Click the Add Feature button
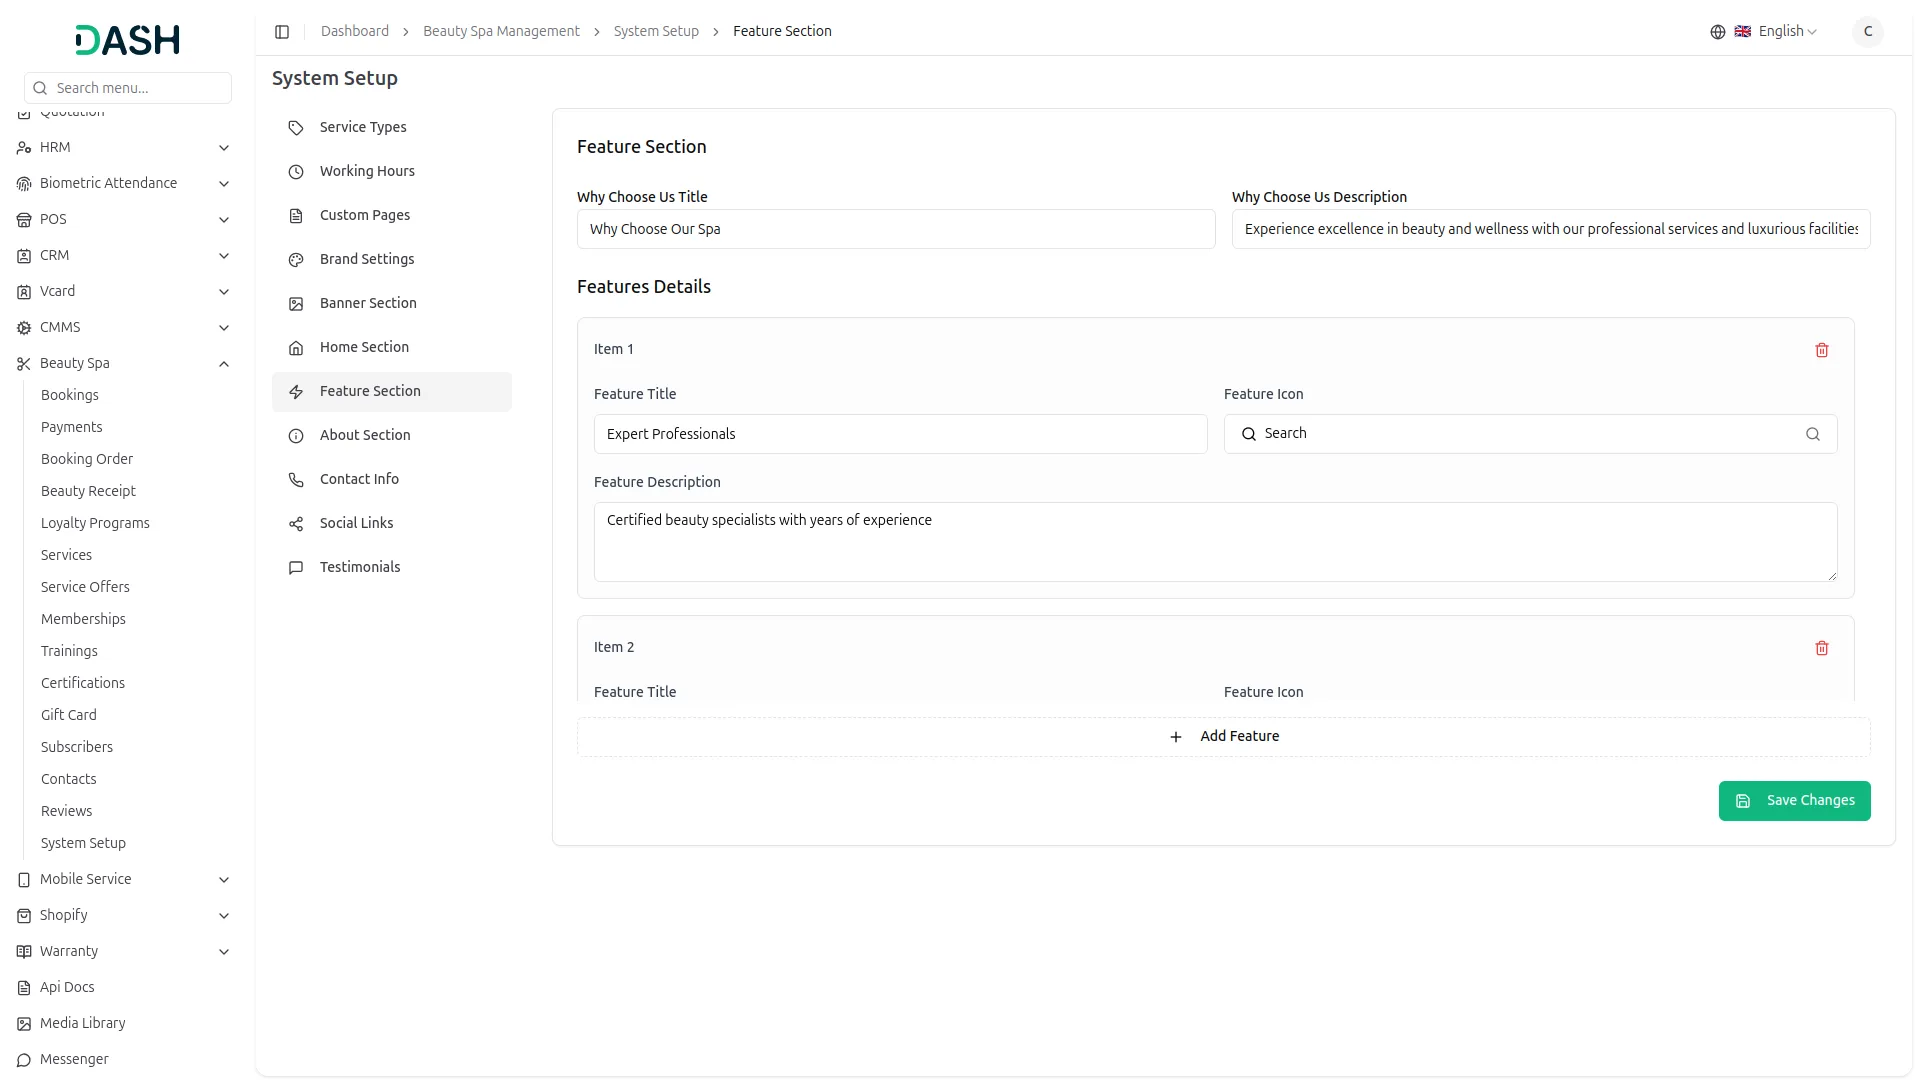This screenshot has height=1080, width=1920. (x=1223, y=737)
